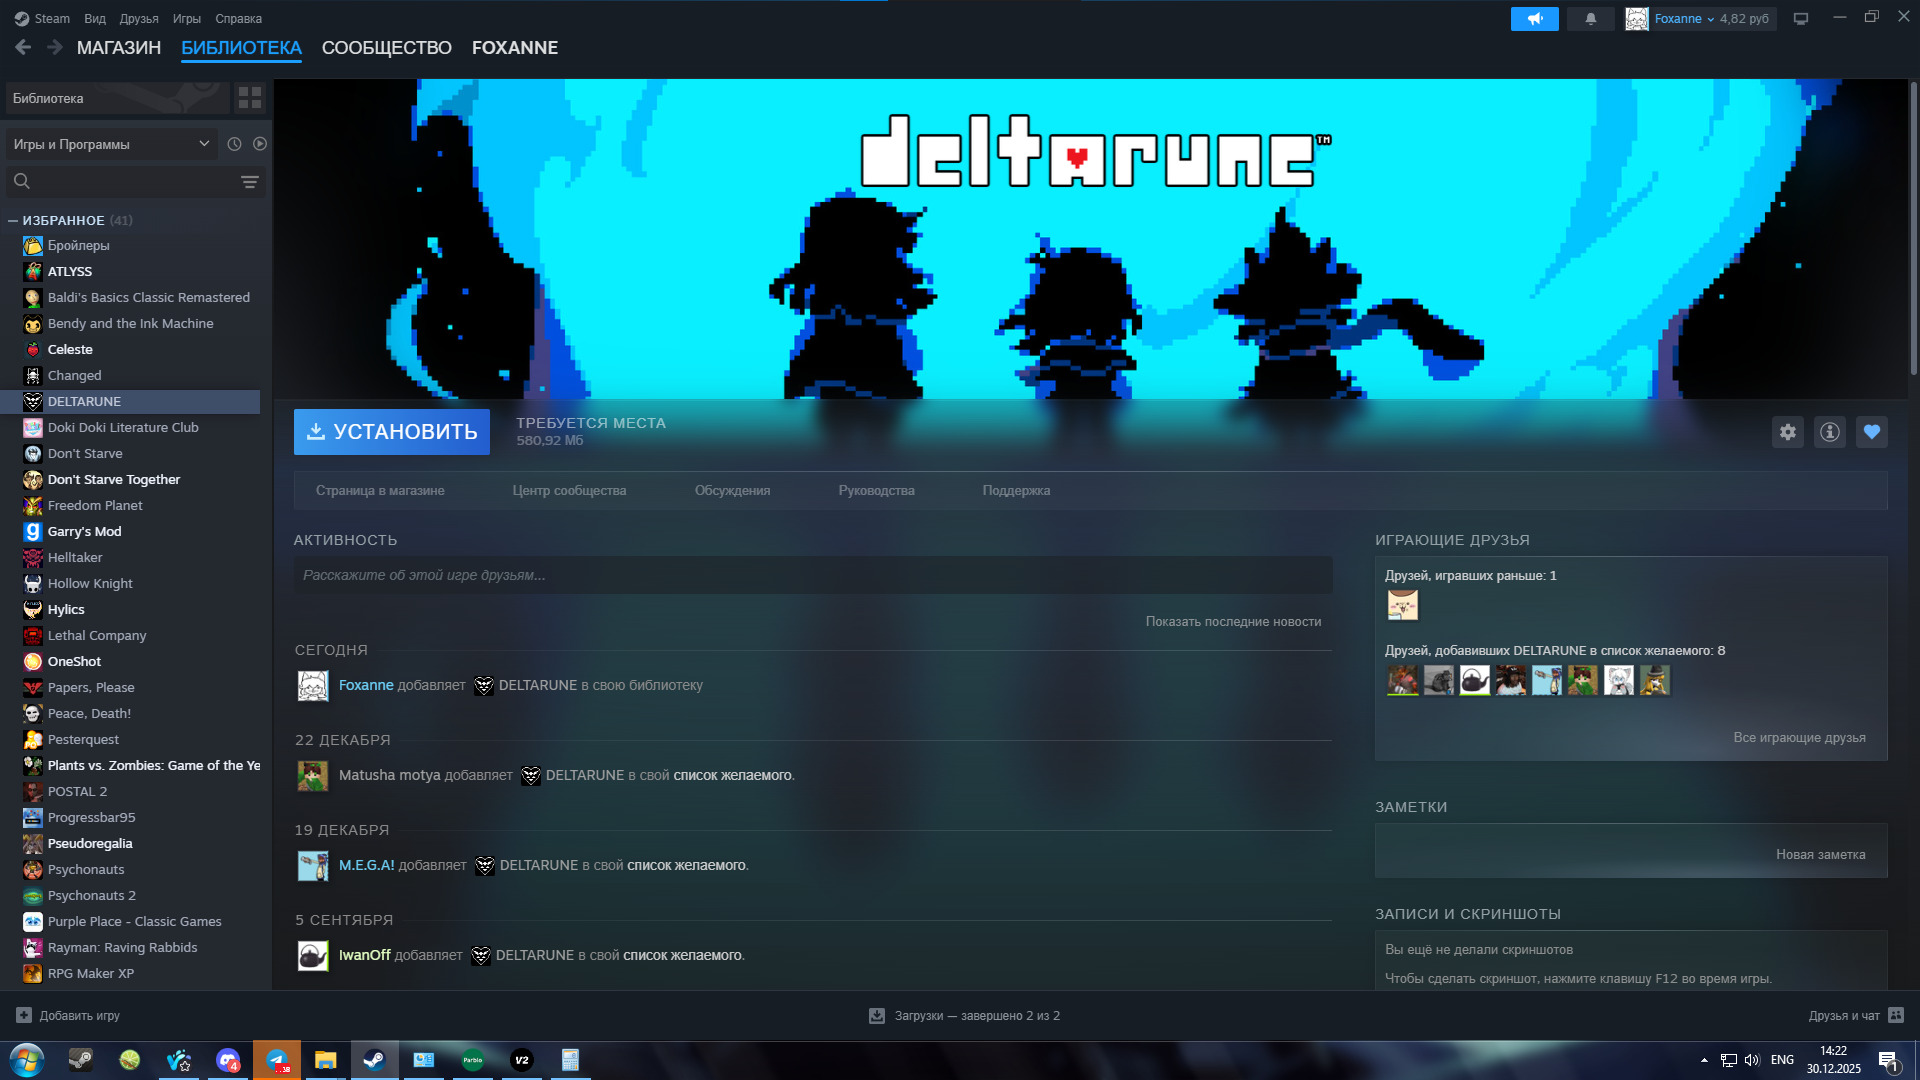Click the Big Picture mode monitor icon
This screenshot has height=1080, width=1920.
point(1801,19)
